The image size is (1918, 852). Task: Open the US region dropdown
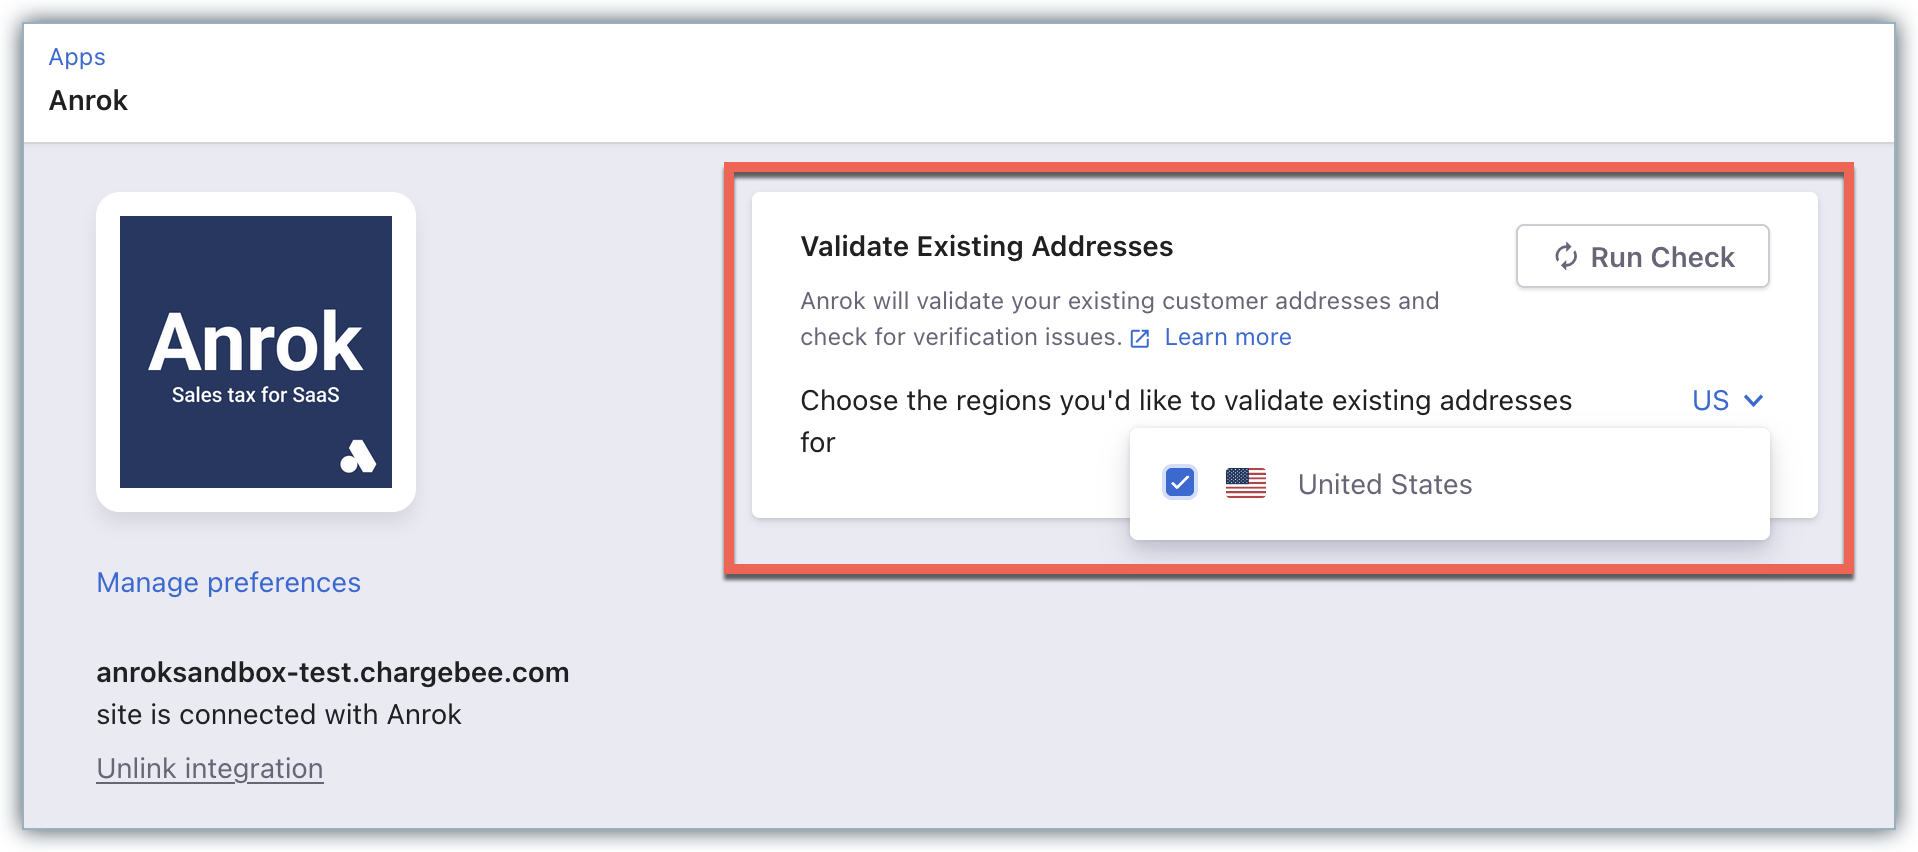pyautogui.click(x=1711, y=400)
